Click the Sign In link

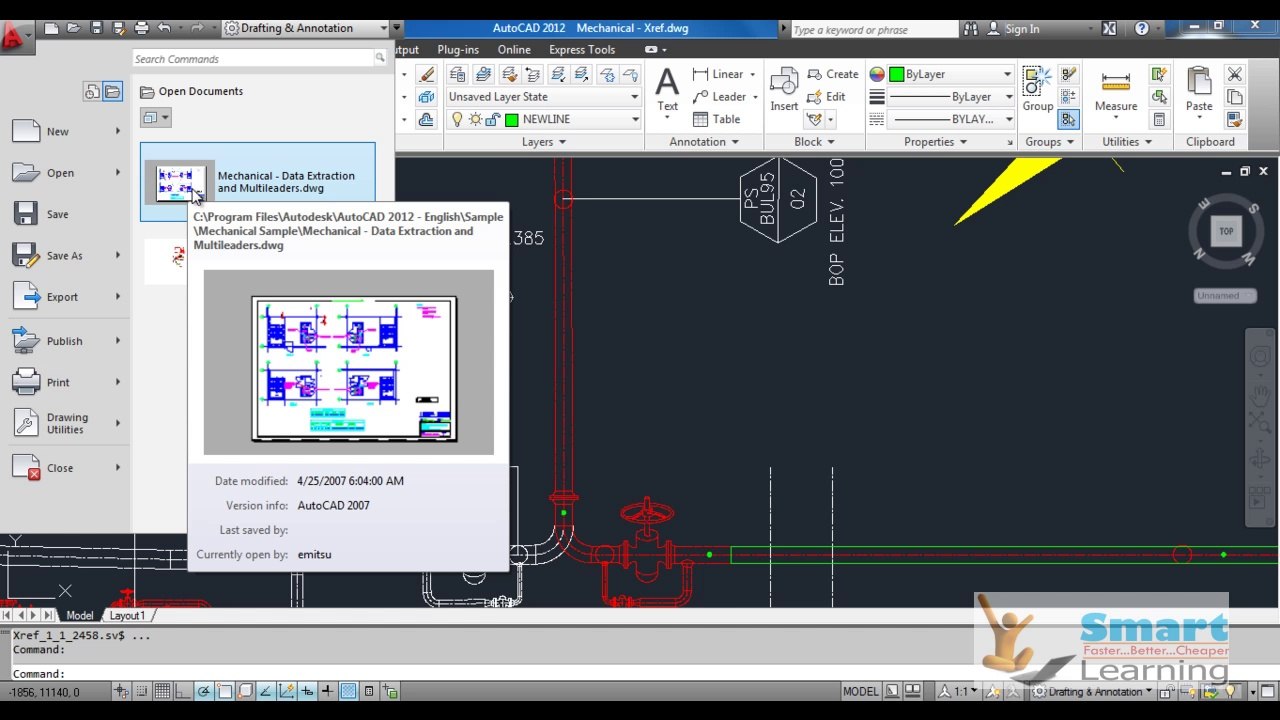point(1022,29)
